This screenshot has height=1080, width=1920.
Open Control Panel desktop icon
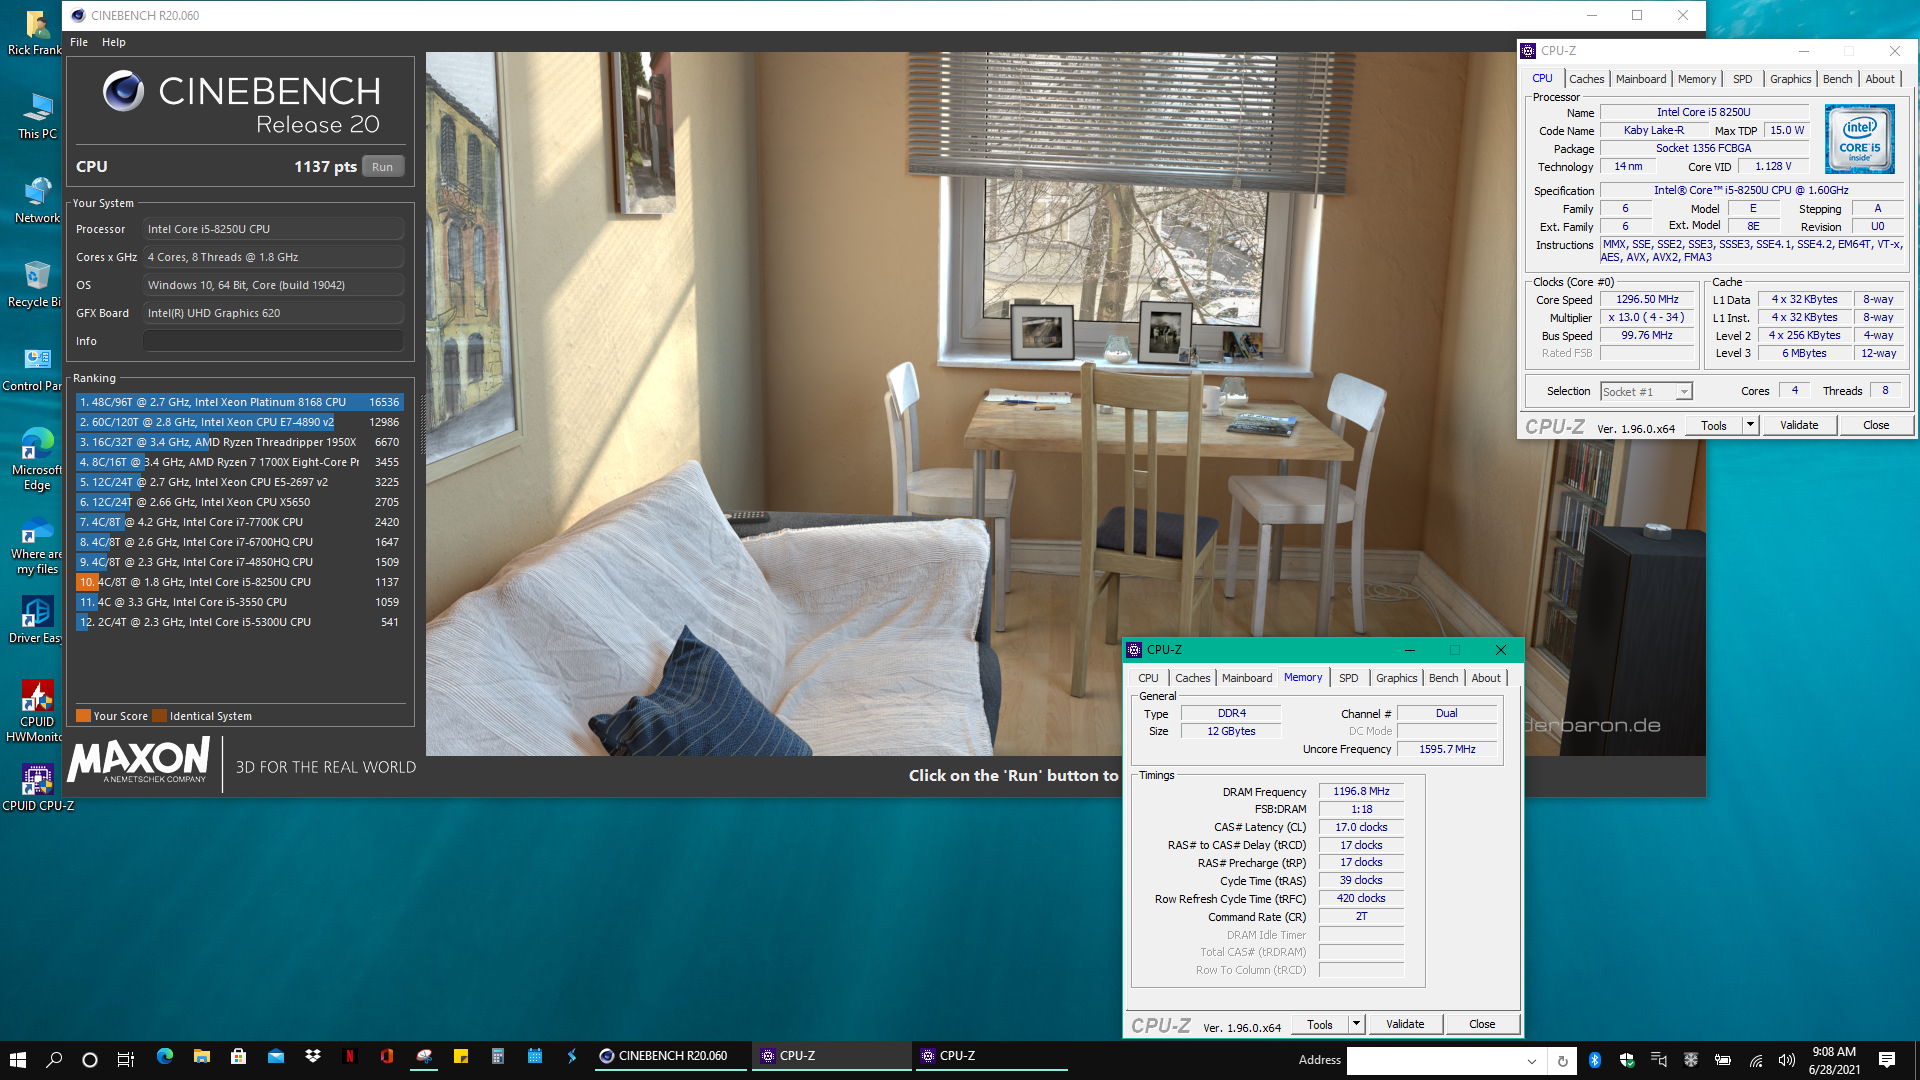(37, 367)
